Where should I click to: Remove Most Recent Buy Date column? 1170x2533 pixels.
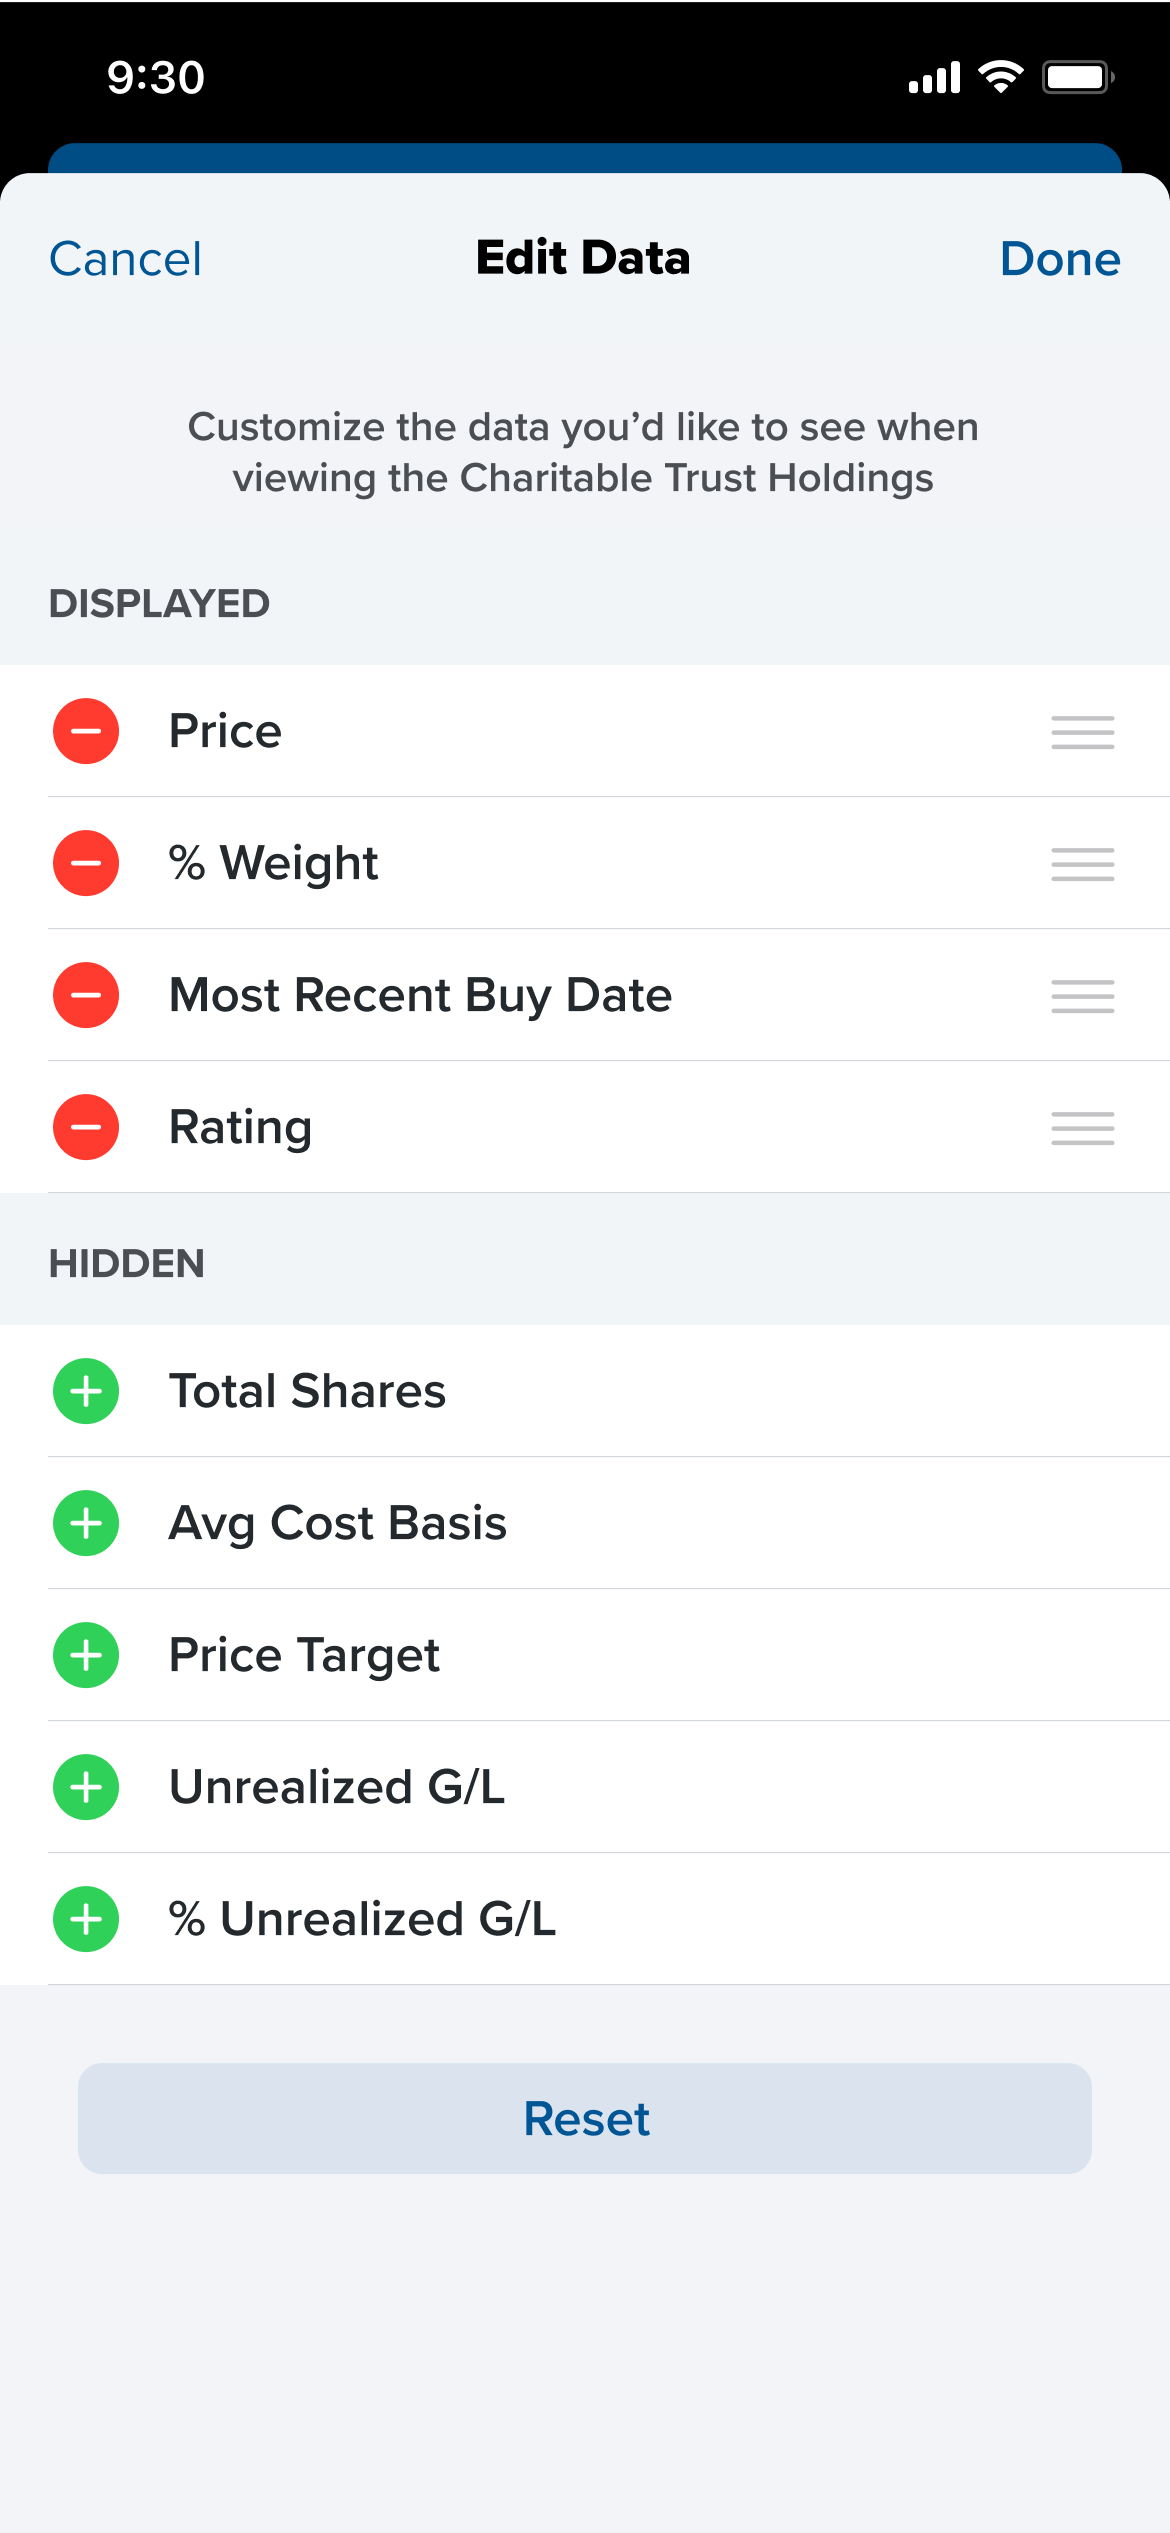(x=86, y=995)
